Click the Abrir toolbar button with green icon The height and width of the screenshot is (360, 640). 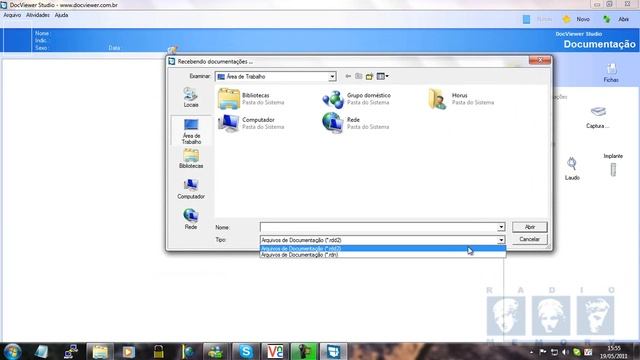coord(616,19)
